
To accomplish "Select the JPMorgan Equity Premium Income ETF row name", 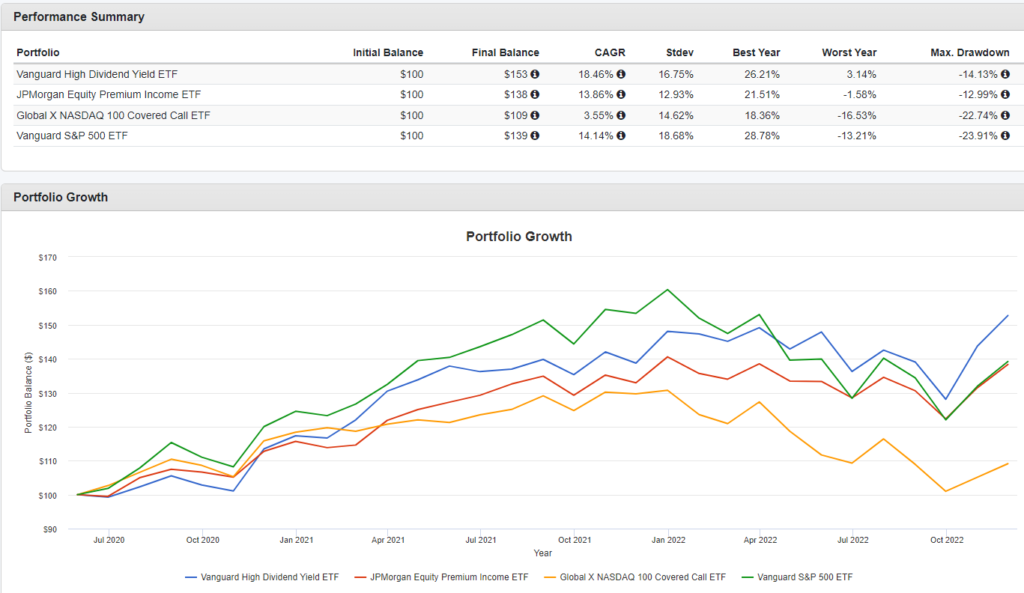I will (x=108, y=95).
